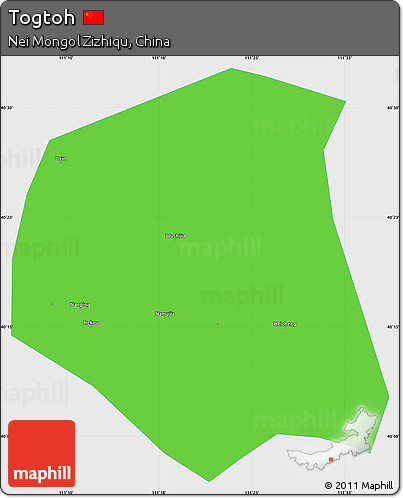Screen dimensions: 403x498
Task: Click the red maphill logo
Action: (42, 453)
